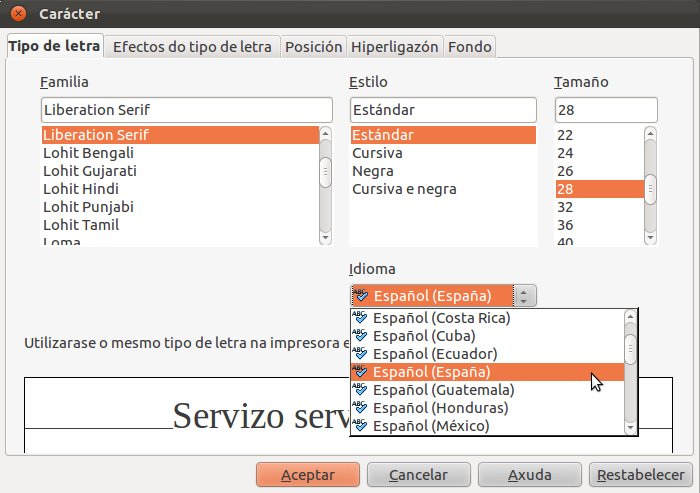Choose Estándar in the style list
Screen dimensions: 700x493
pos(443,135)
